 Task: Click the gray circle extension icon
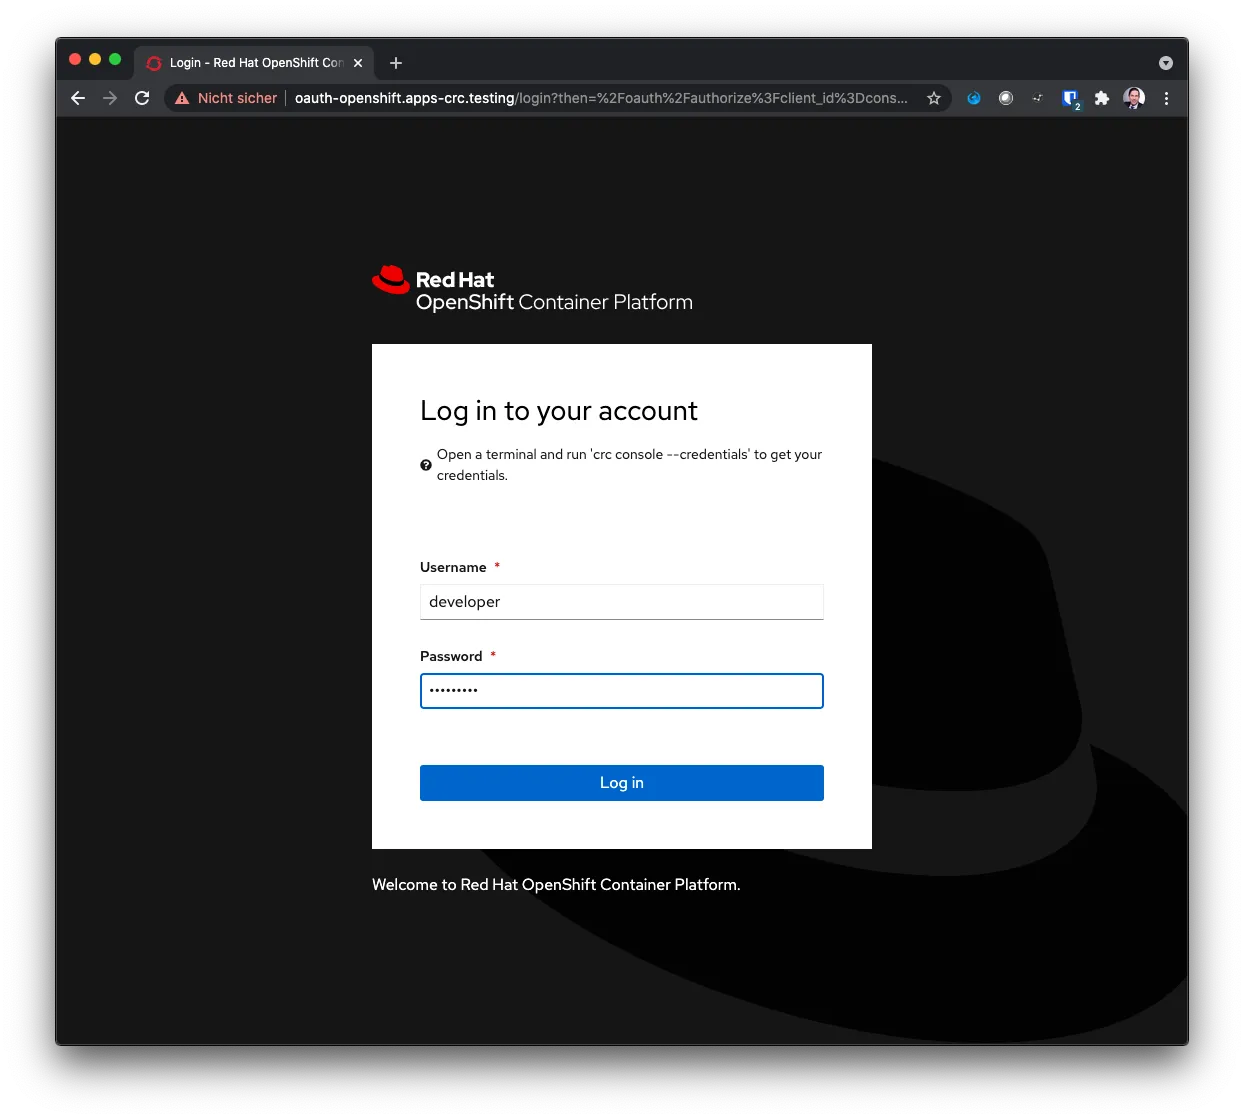click(x=1006, y=98)
